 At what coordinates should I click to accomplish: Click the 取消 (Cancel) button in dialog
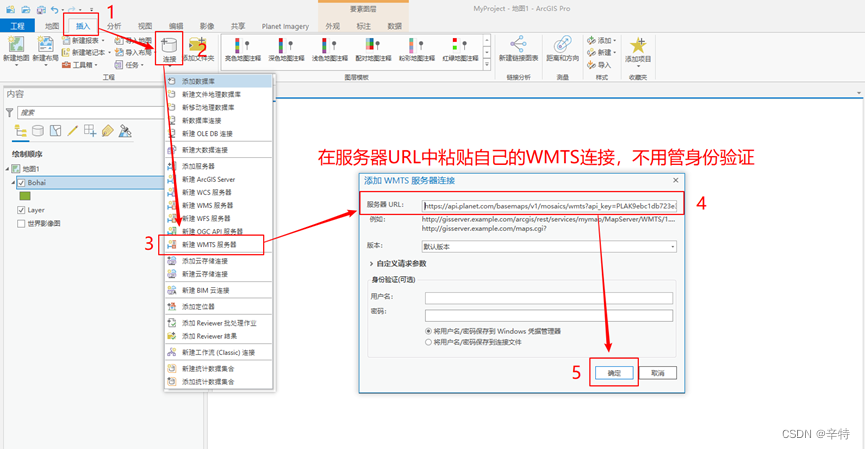(x=658, y=373)
